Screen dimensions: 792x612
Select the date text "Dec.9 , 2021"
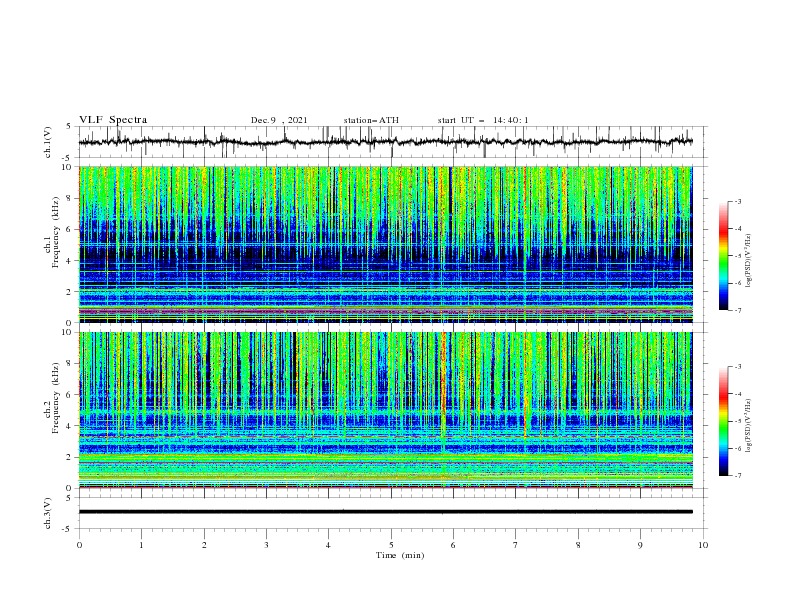click(279, 120)
